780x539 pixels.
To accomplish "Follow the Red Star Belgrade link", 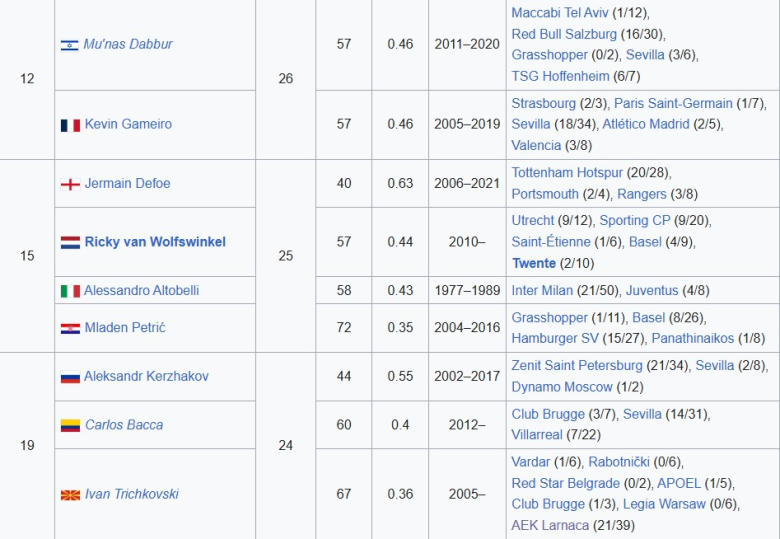I will click(566, 483).
